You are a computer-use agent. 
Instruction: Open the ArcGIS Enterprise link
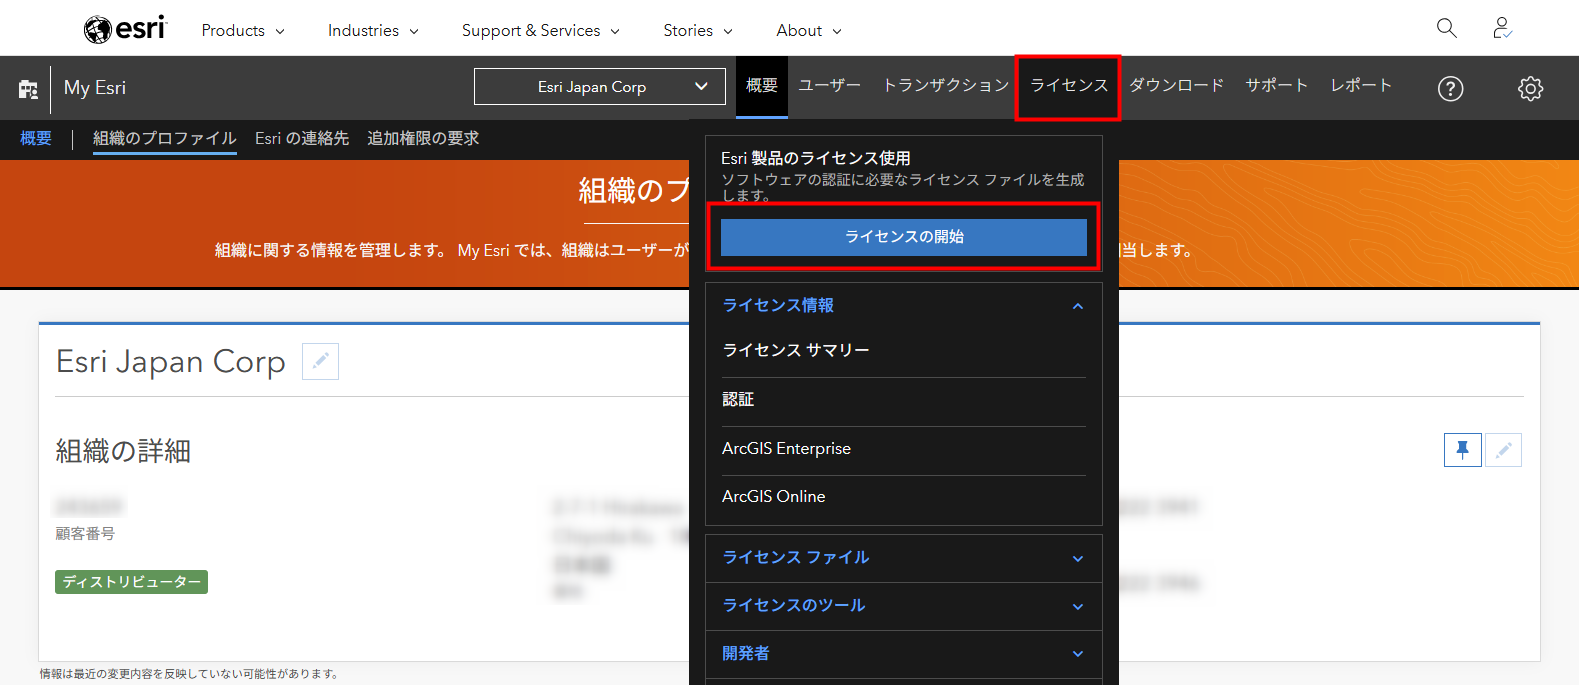click(x=786, y=449)
